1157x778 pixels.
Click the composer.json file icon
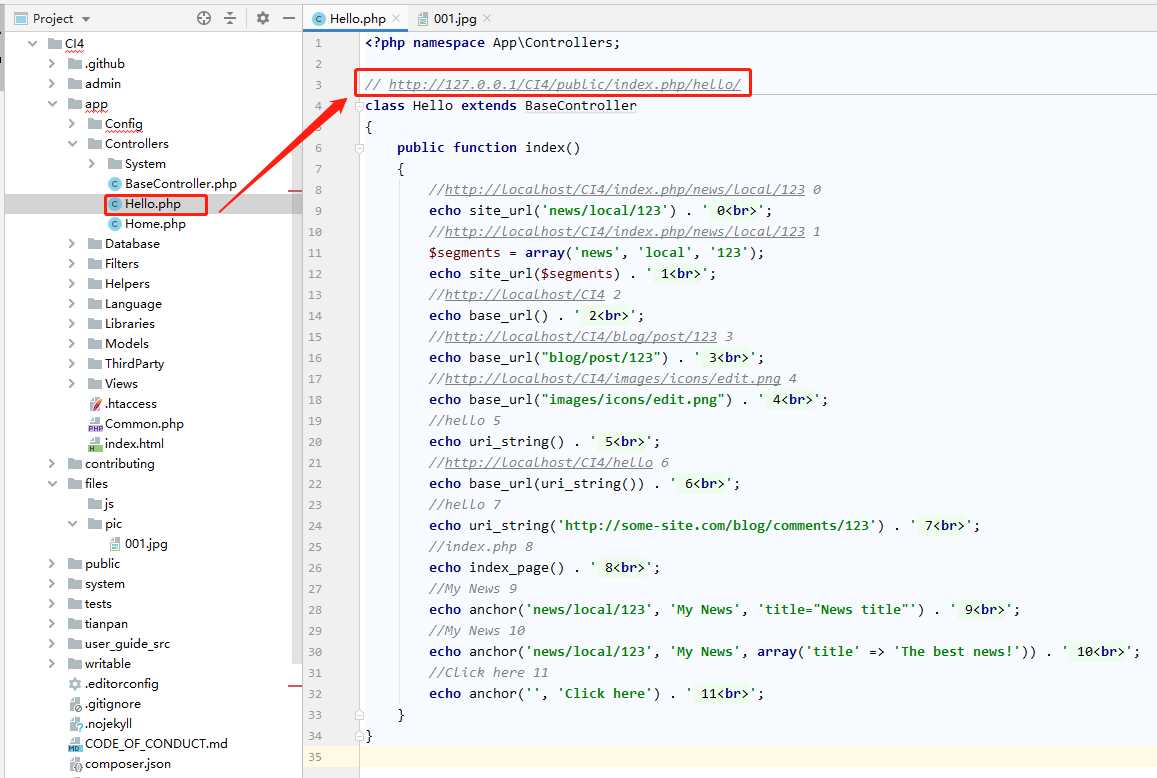[75, 765]
